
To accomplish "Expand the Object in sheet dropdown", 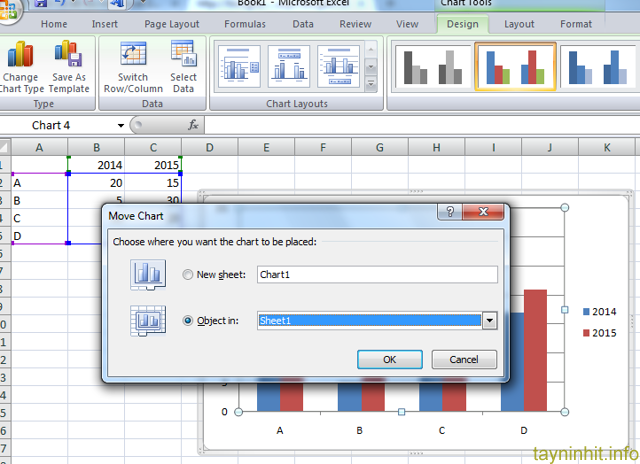I will [490, 320].
